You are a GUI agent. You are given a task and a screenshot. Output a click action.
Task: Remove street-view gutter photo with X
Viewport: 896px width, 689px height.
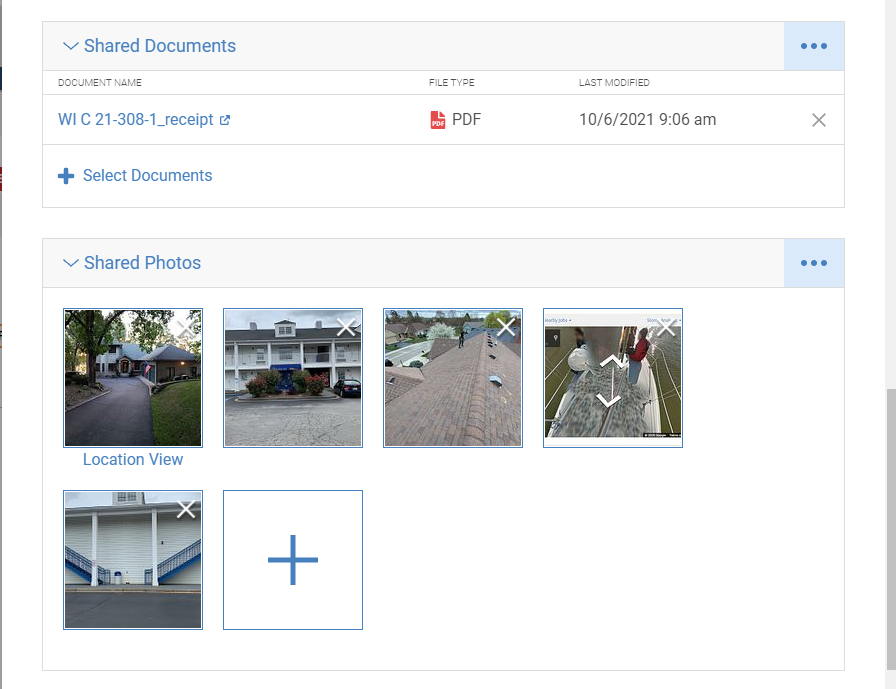pyautogui.click(x=666, y=327)
